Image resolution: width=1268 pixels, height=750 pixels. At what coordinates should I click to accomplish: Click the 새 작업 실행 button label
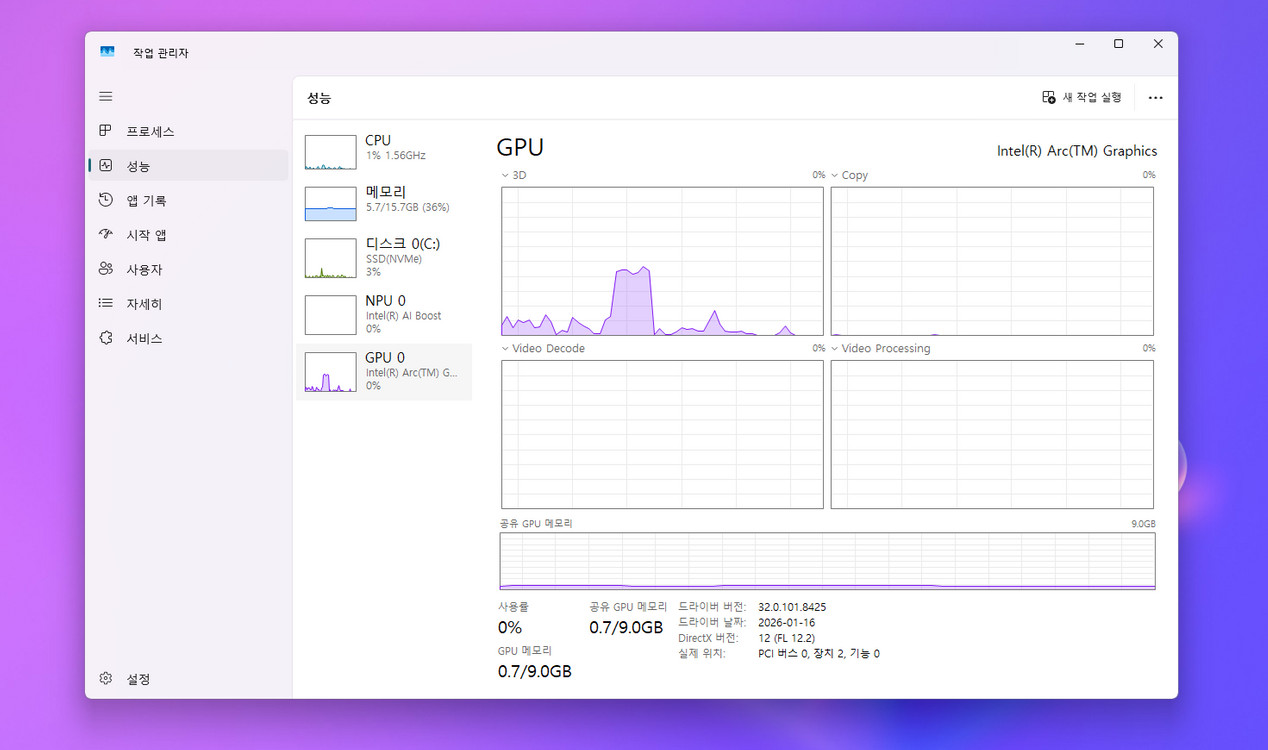(1092, 97)
